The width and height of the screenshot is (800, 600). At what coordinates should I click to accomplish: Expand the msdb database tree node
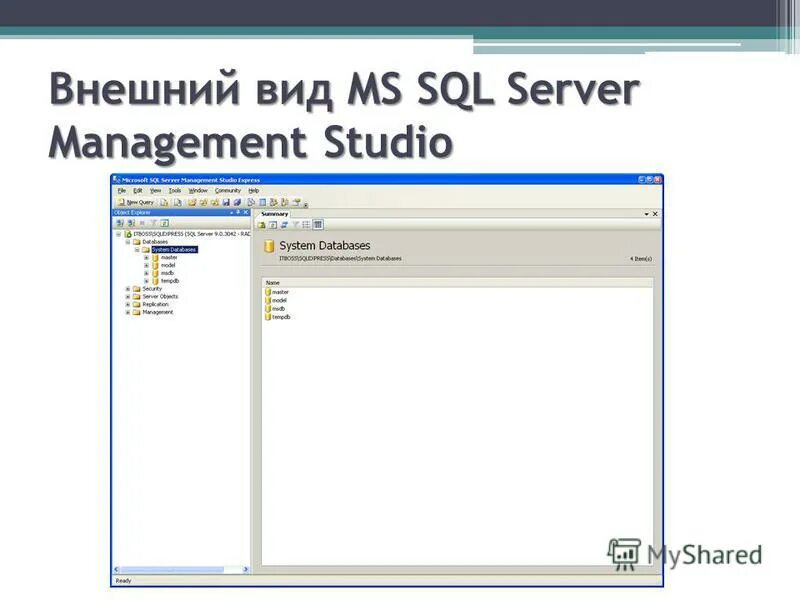coord(146,273)
